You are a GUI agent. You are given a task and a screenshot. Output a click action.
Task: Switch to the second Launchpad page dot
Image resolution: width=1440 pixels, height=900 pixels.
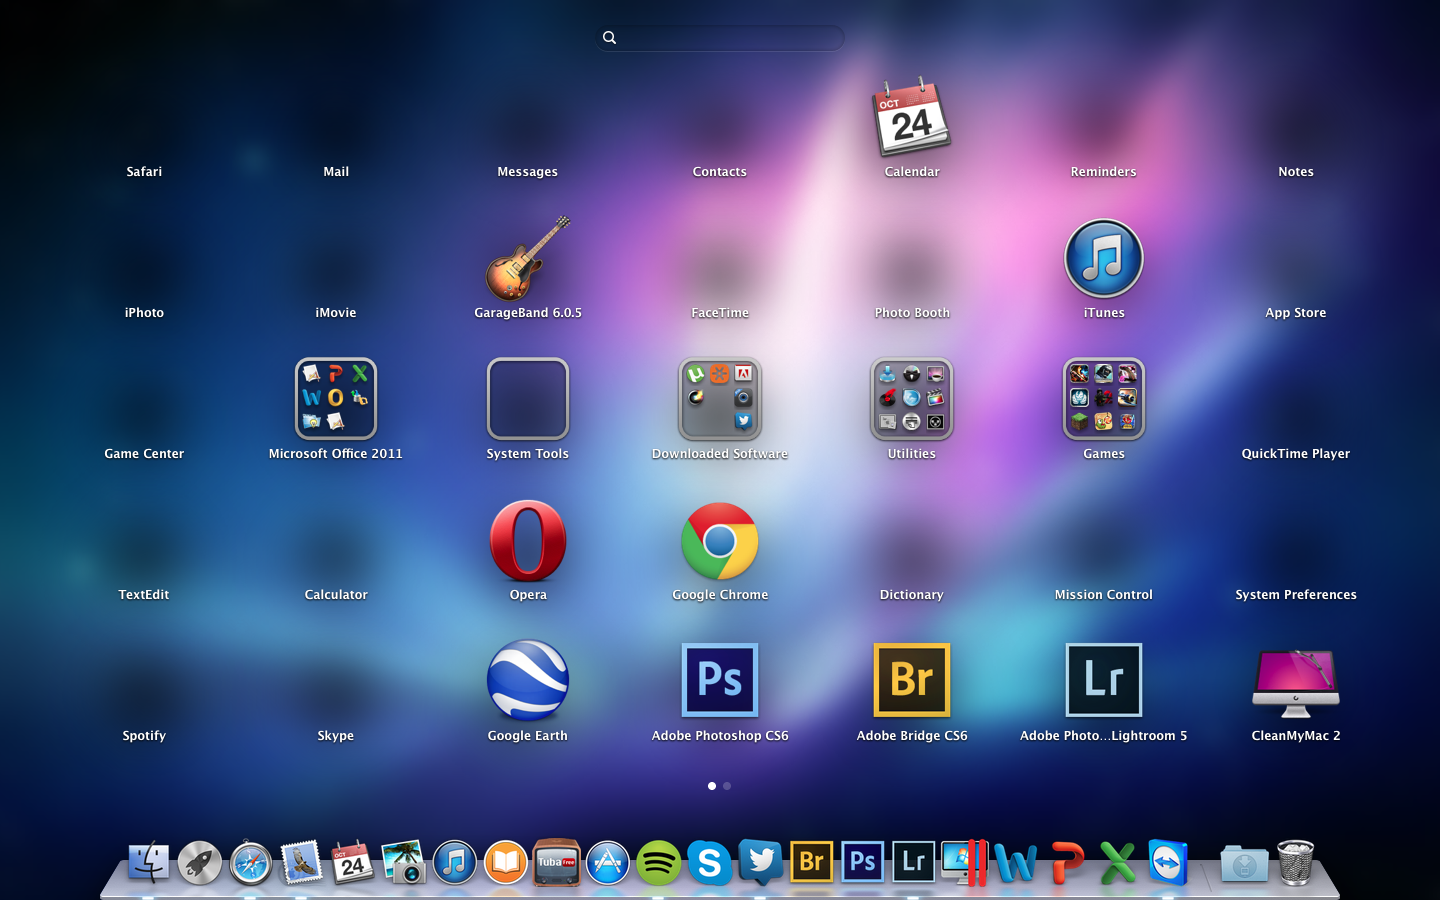tap(727, 786)
